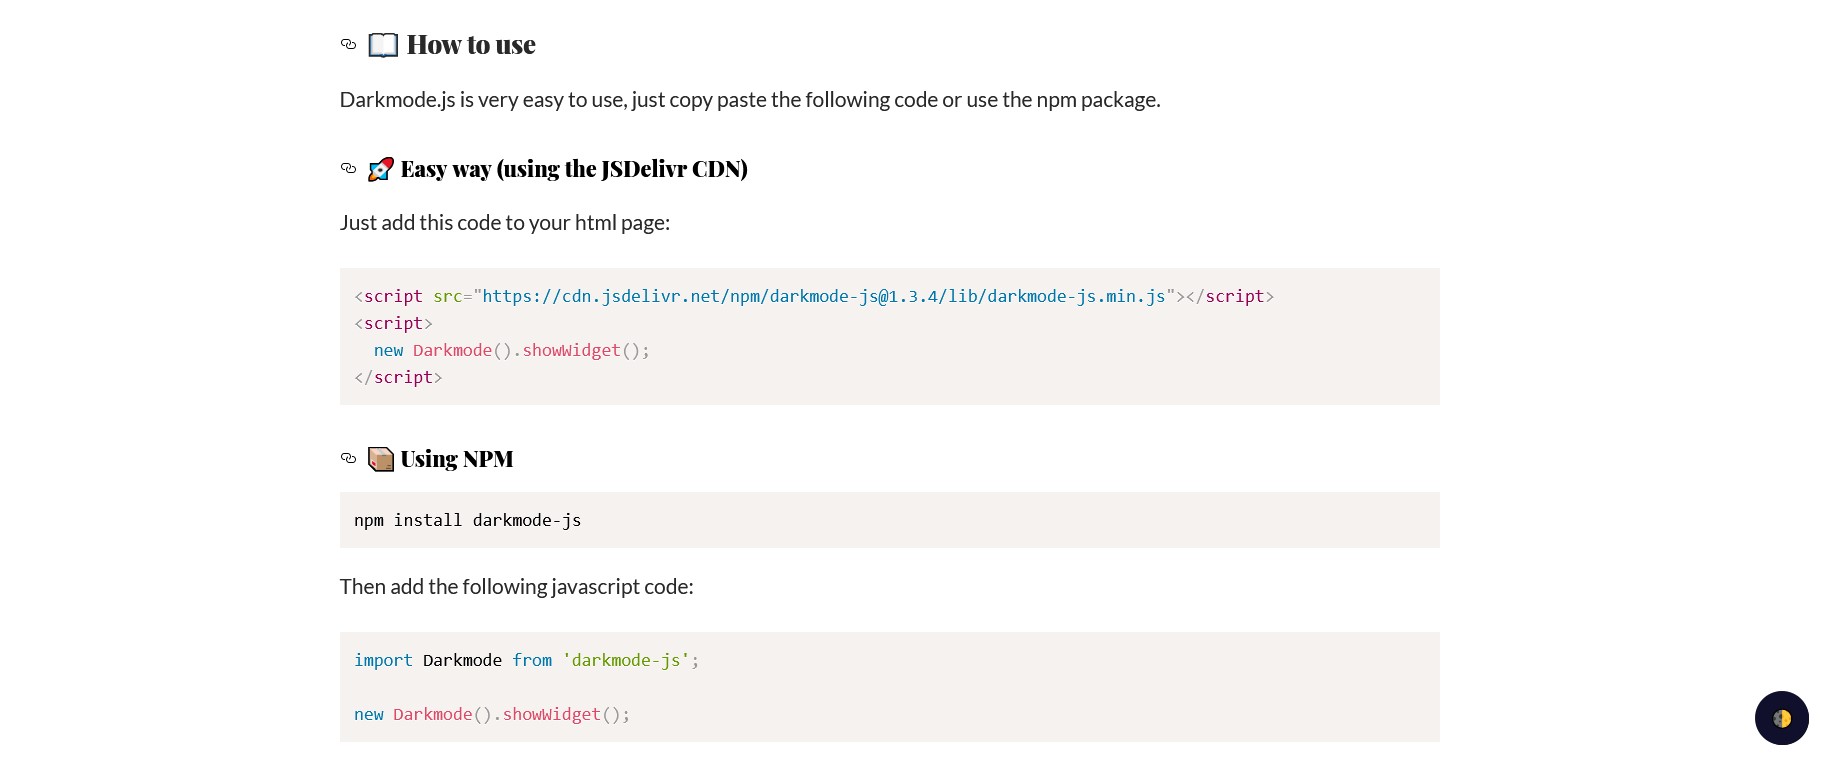Viewport: 1841px width, 771px height.
Task: Click the 'import Darkmode from' code line
Action: (527, 660)
